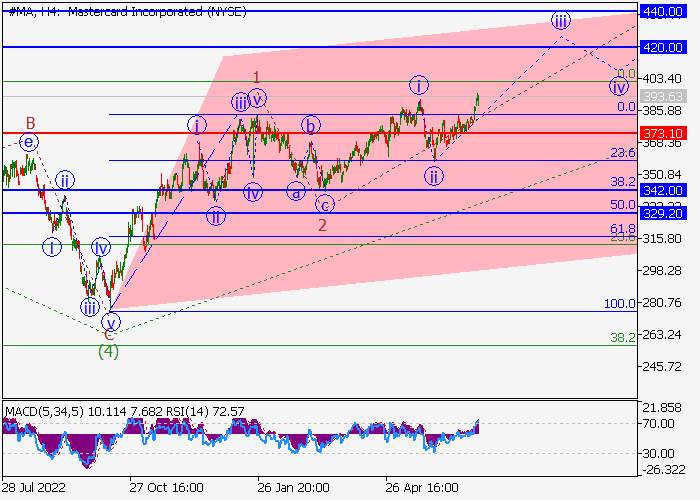
Task: Click the red 373.10 price label
Action: 662,133
